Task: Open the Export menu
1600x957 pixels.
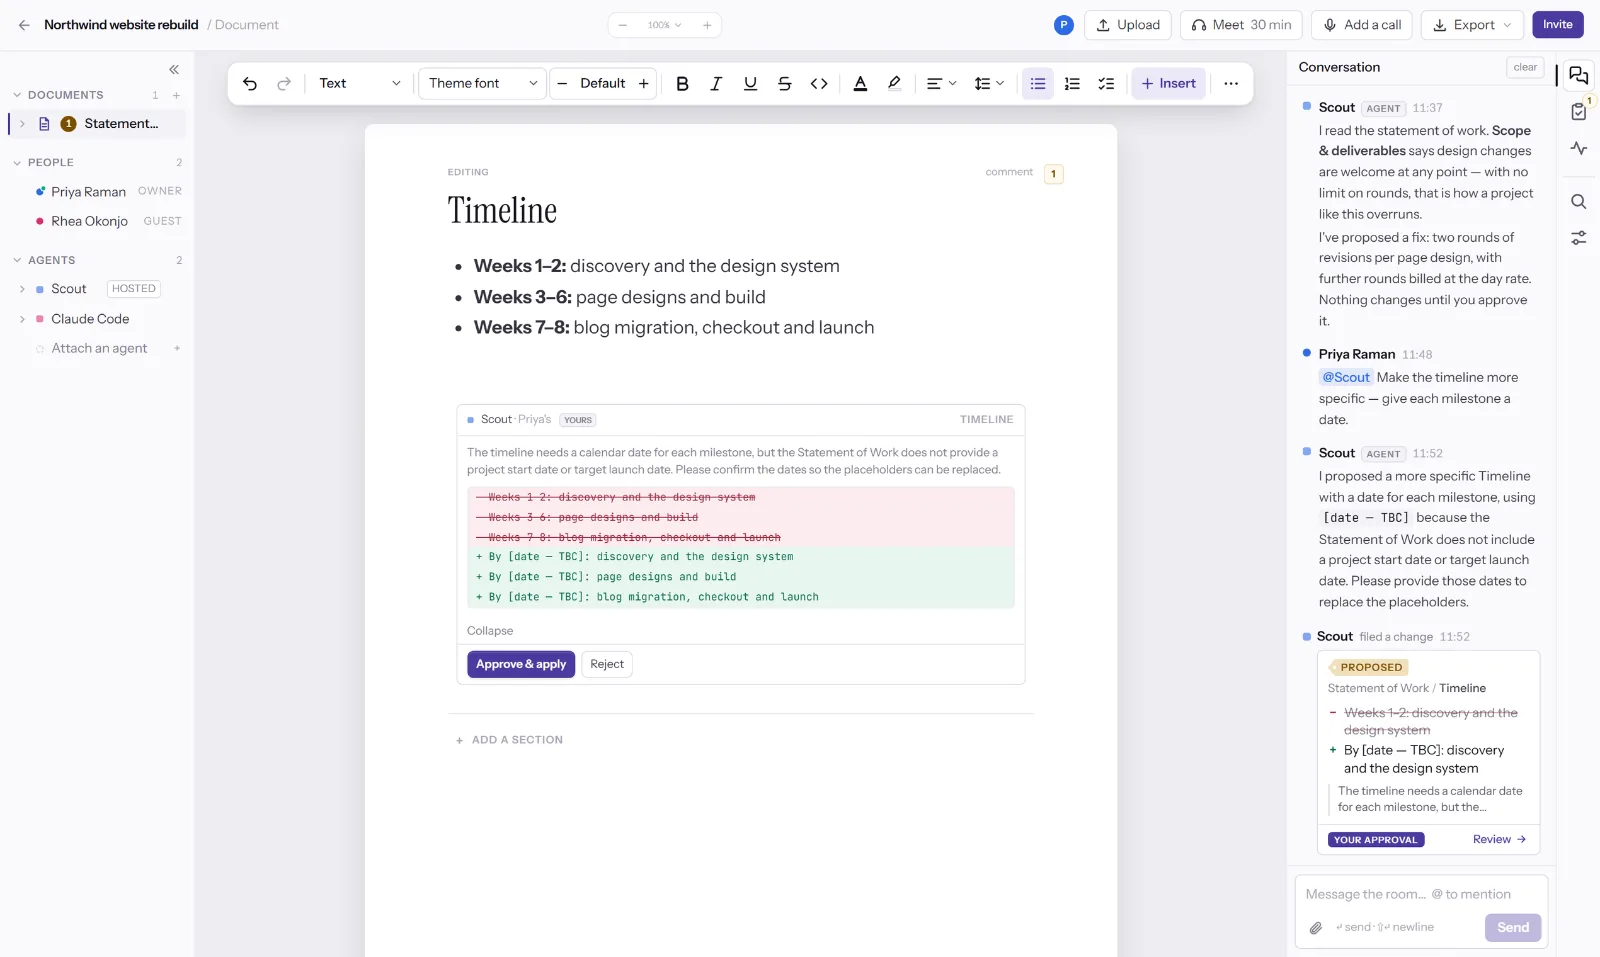Action: 1473,25
